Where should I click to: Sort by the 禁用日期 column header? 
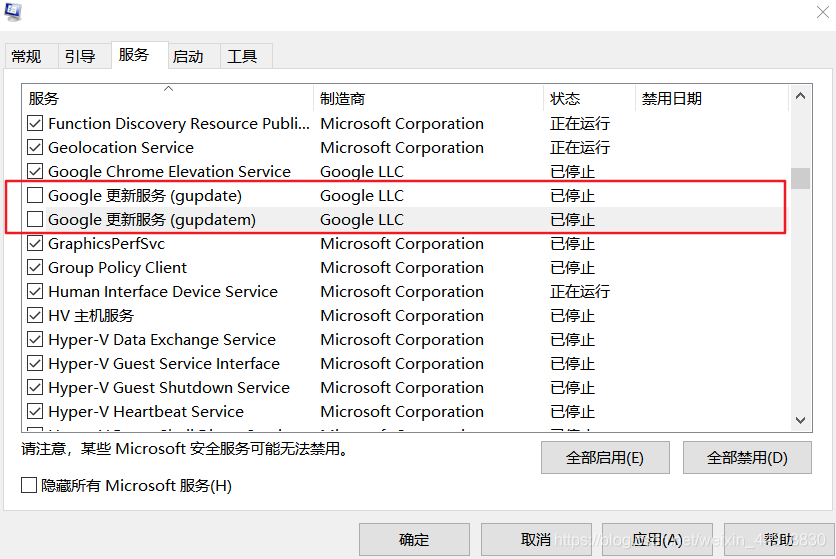click(x=712, y=98)
